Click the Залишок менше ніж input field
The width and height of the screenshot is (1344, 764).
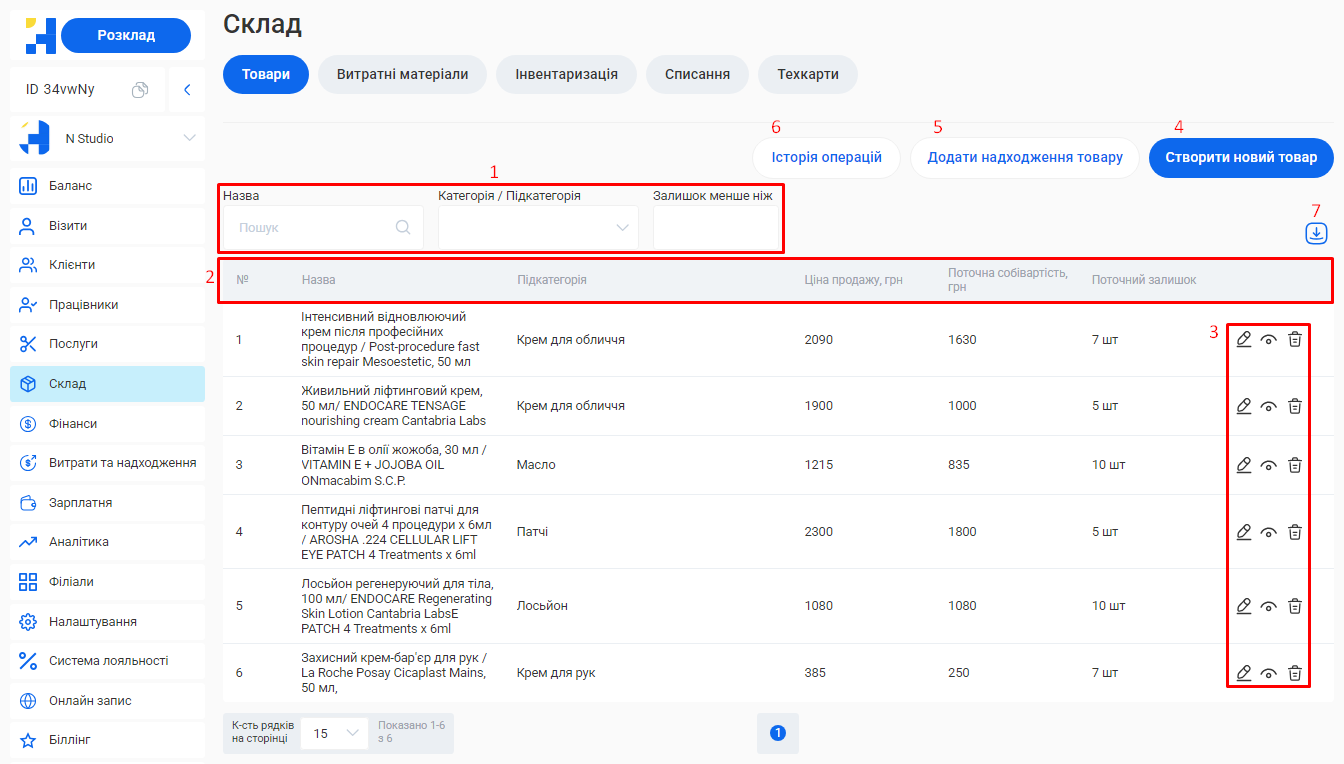click(x=715, y=228)
